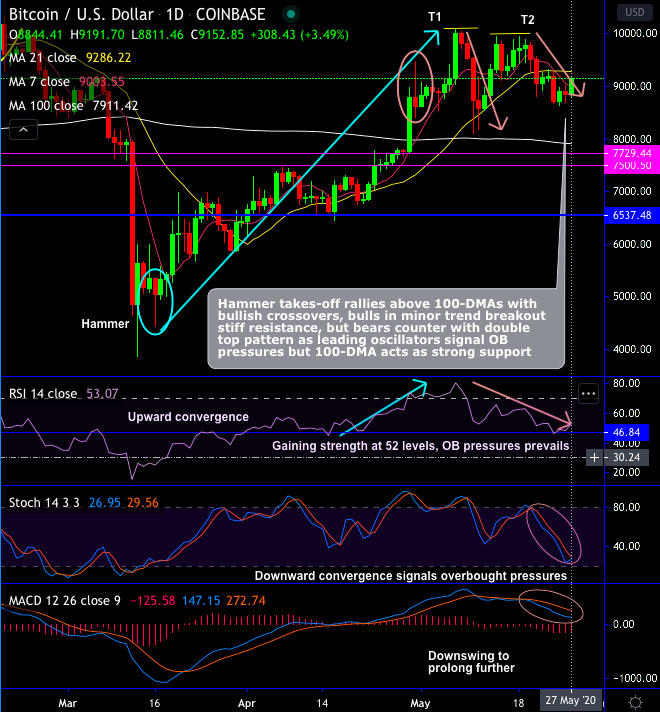Screen dimensions: 660x712
Task: Click the close price C9152.85
Action: click(x=217, y=35)
